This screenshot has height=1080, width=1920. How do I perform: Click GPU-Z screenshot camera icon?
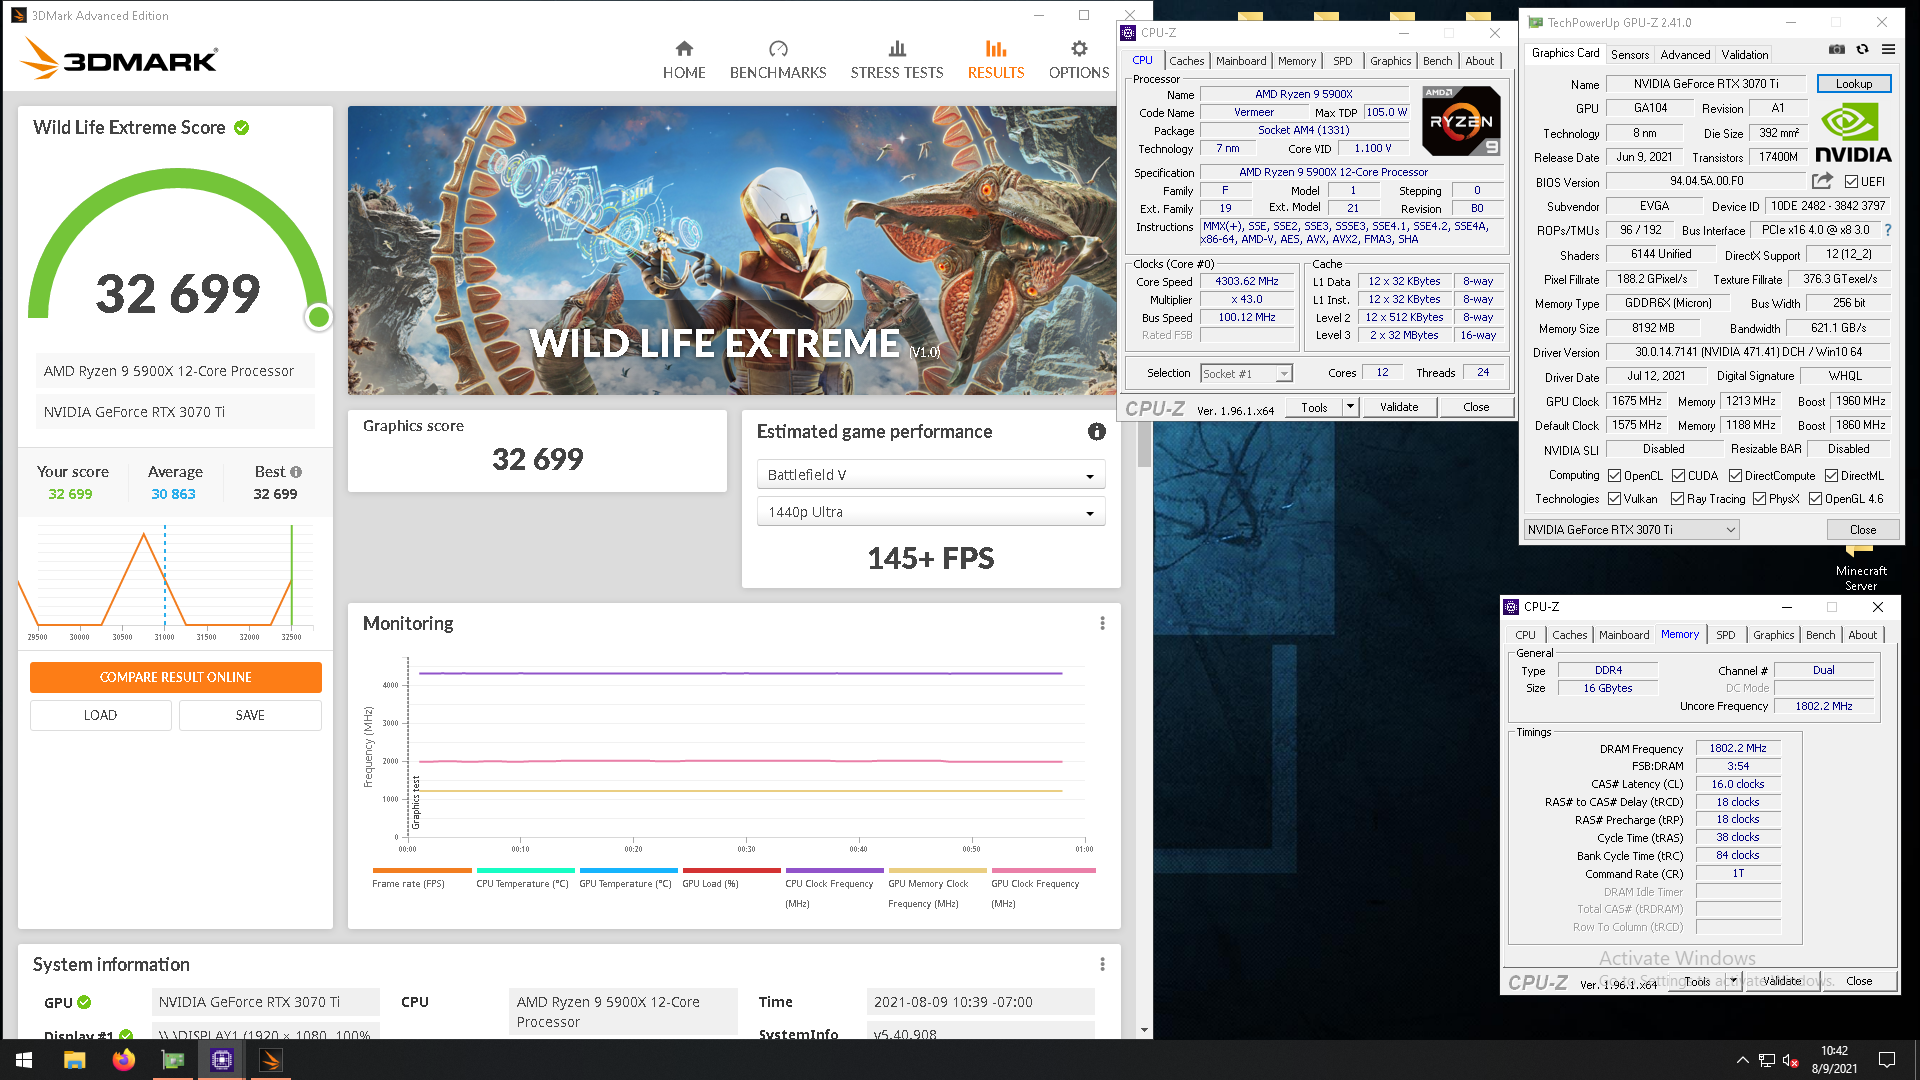point(1837,49)
